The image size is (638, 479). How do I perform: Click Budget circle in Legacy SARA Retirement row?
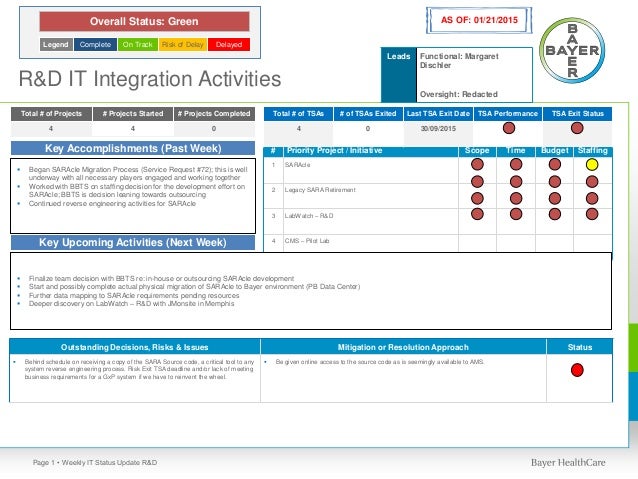(555, 198)
